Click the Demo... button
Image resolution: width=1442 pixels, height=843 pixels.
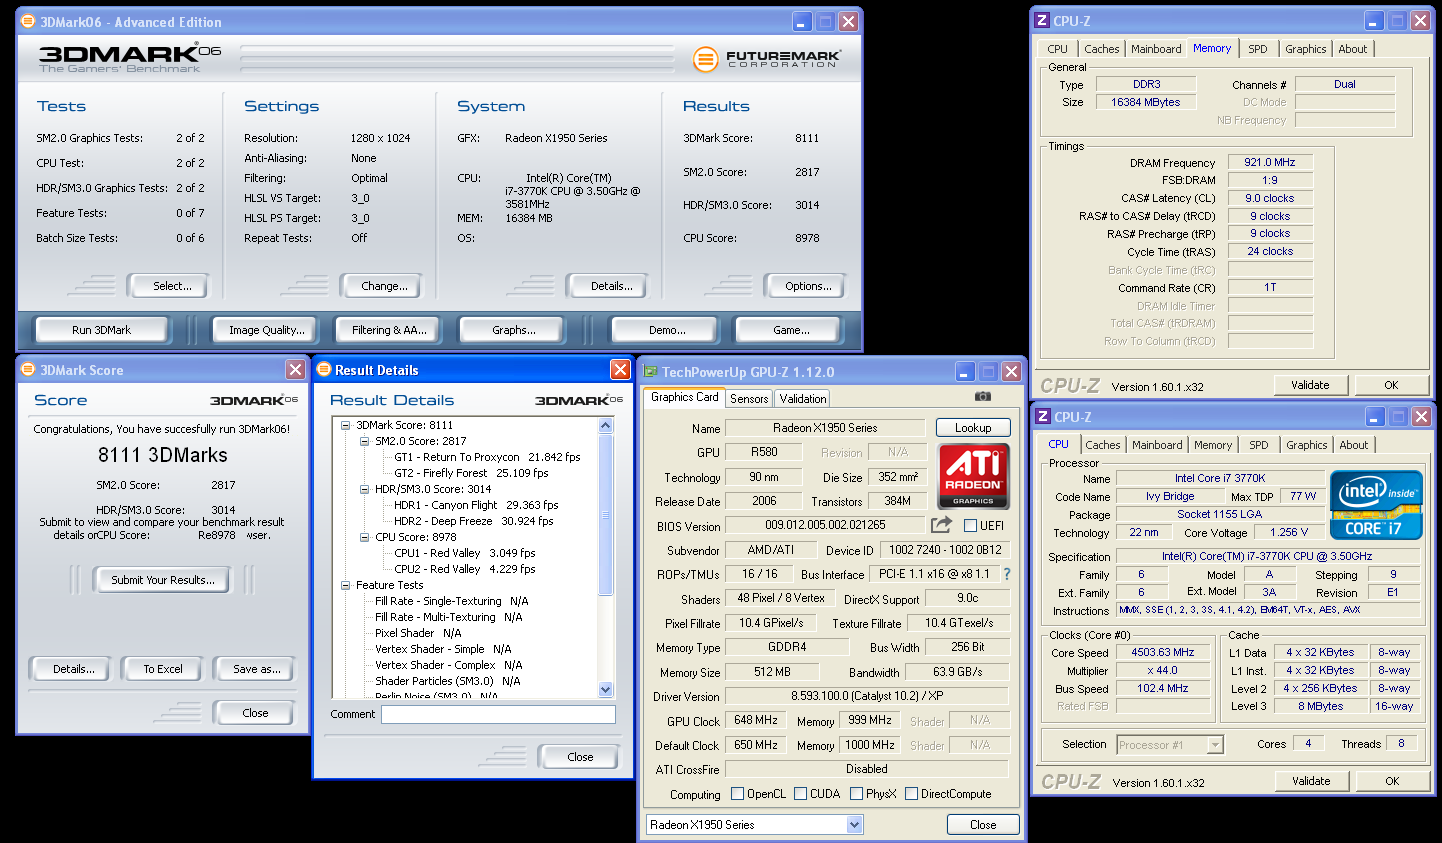tap(667, 330)
